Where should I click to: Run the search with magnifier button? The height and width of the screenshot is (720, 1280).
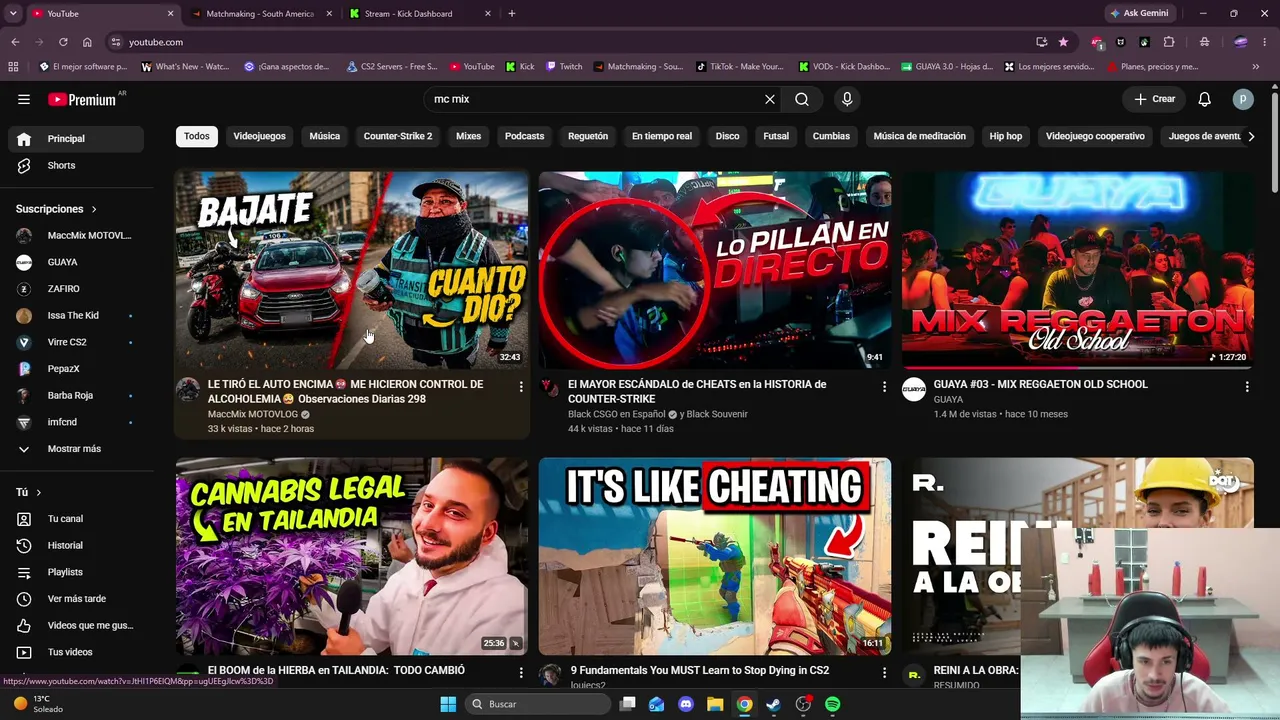tap(802, 99)
